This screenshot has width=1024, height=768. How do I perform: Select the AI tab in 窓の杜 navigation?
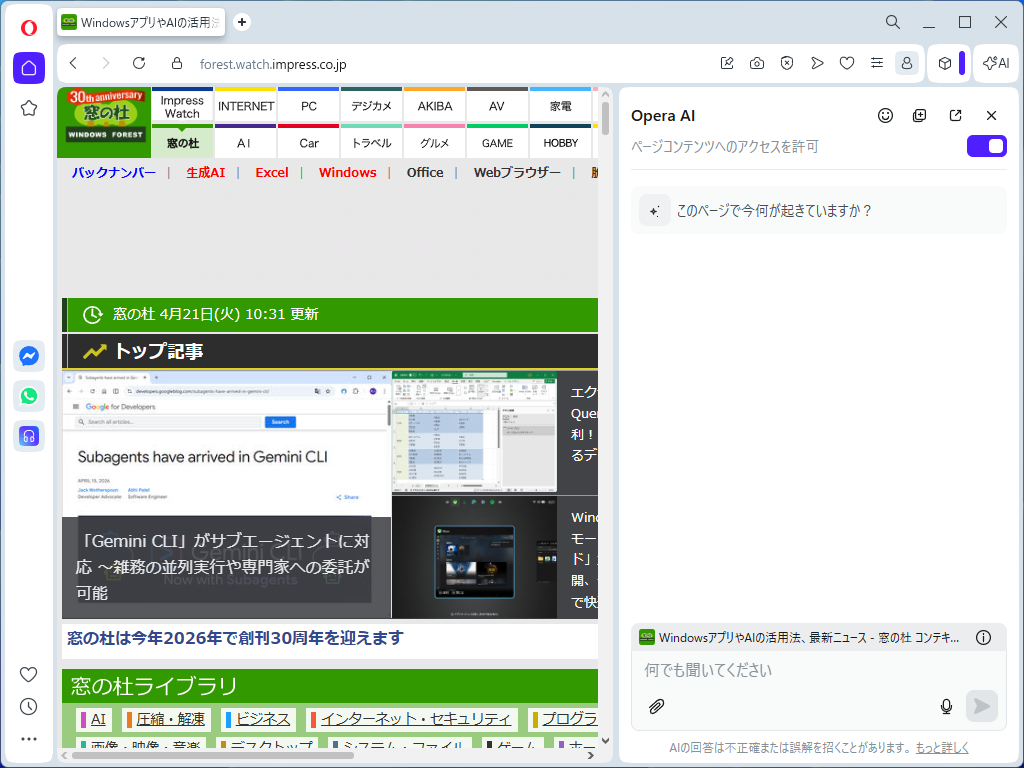(x=245, y=143)
